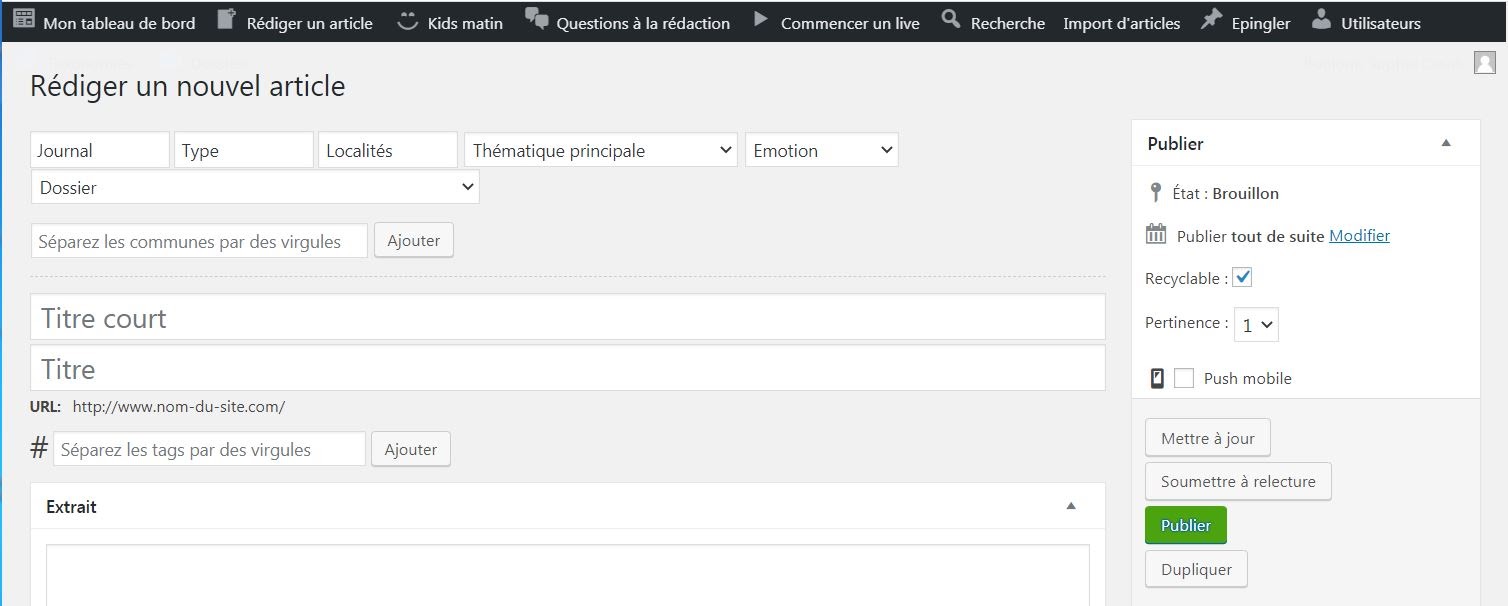Click the user avatar in the top right
This screenshot has height=606, width=1508.
1484,63
